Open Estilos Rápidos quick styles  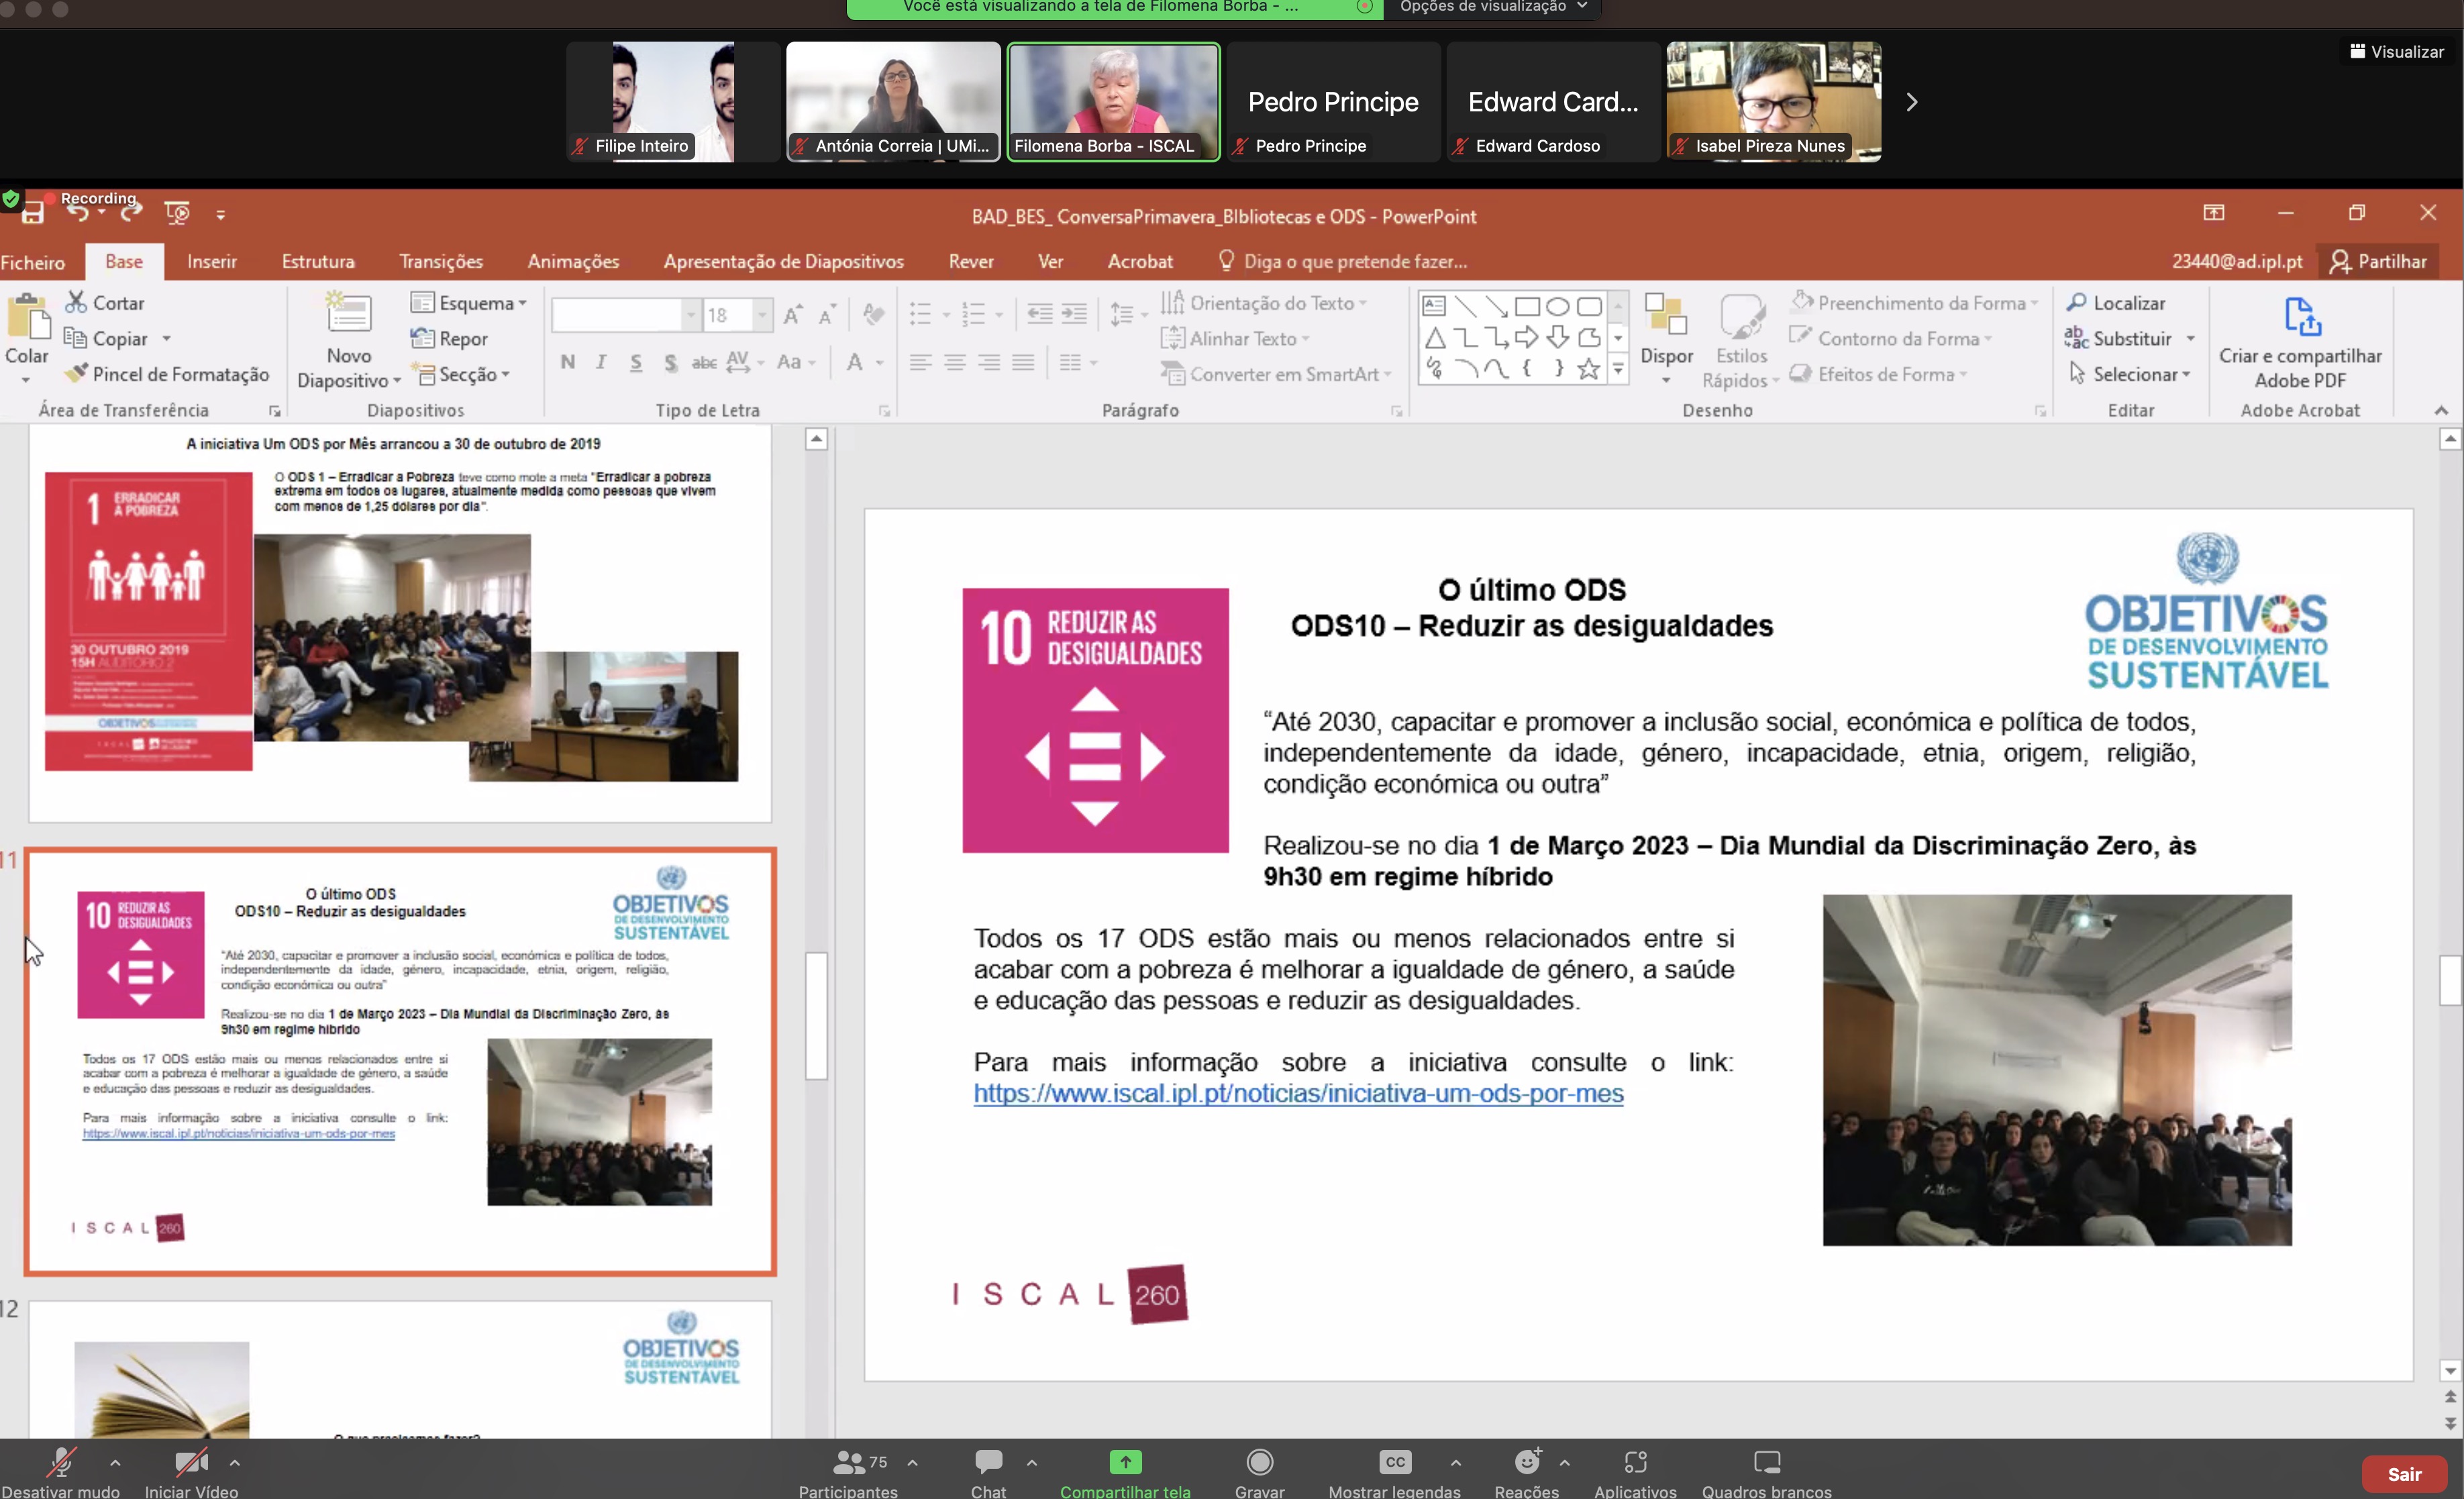click(1741, 341)
